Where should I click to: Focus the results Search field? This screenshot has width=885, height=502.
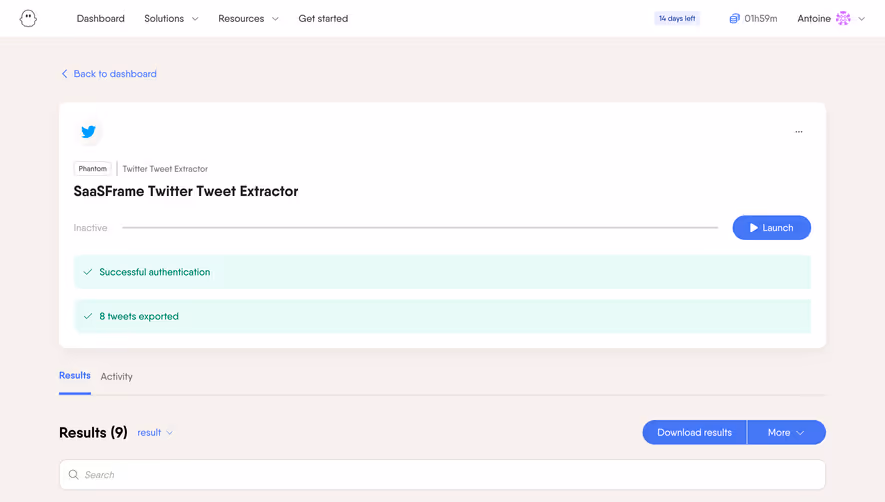point(442,474)
